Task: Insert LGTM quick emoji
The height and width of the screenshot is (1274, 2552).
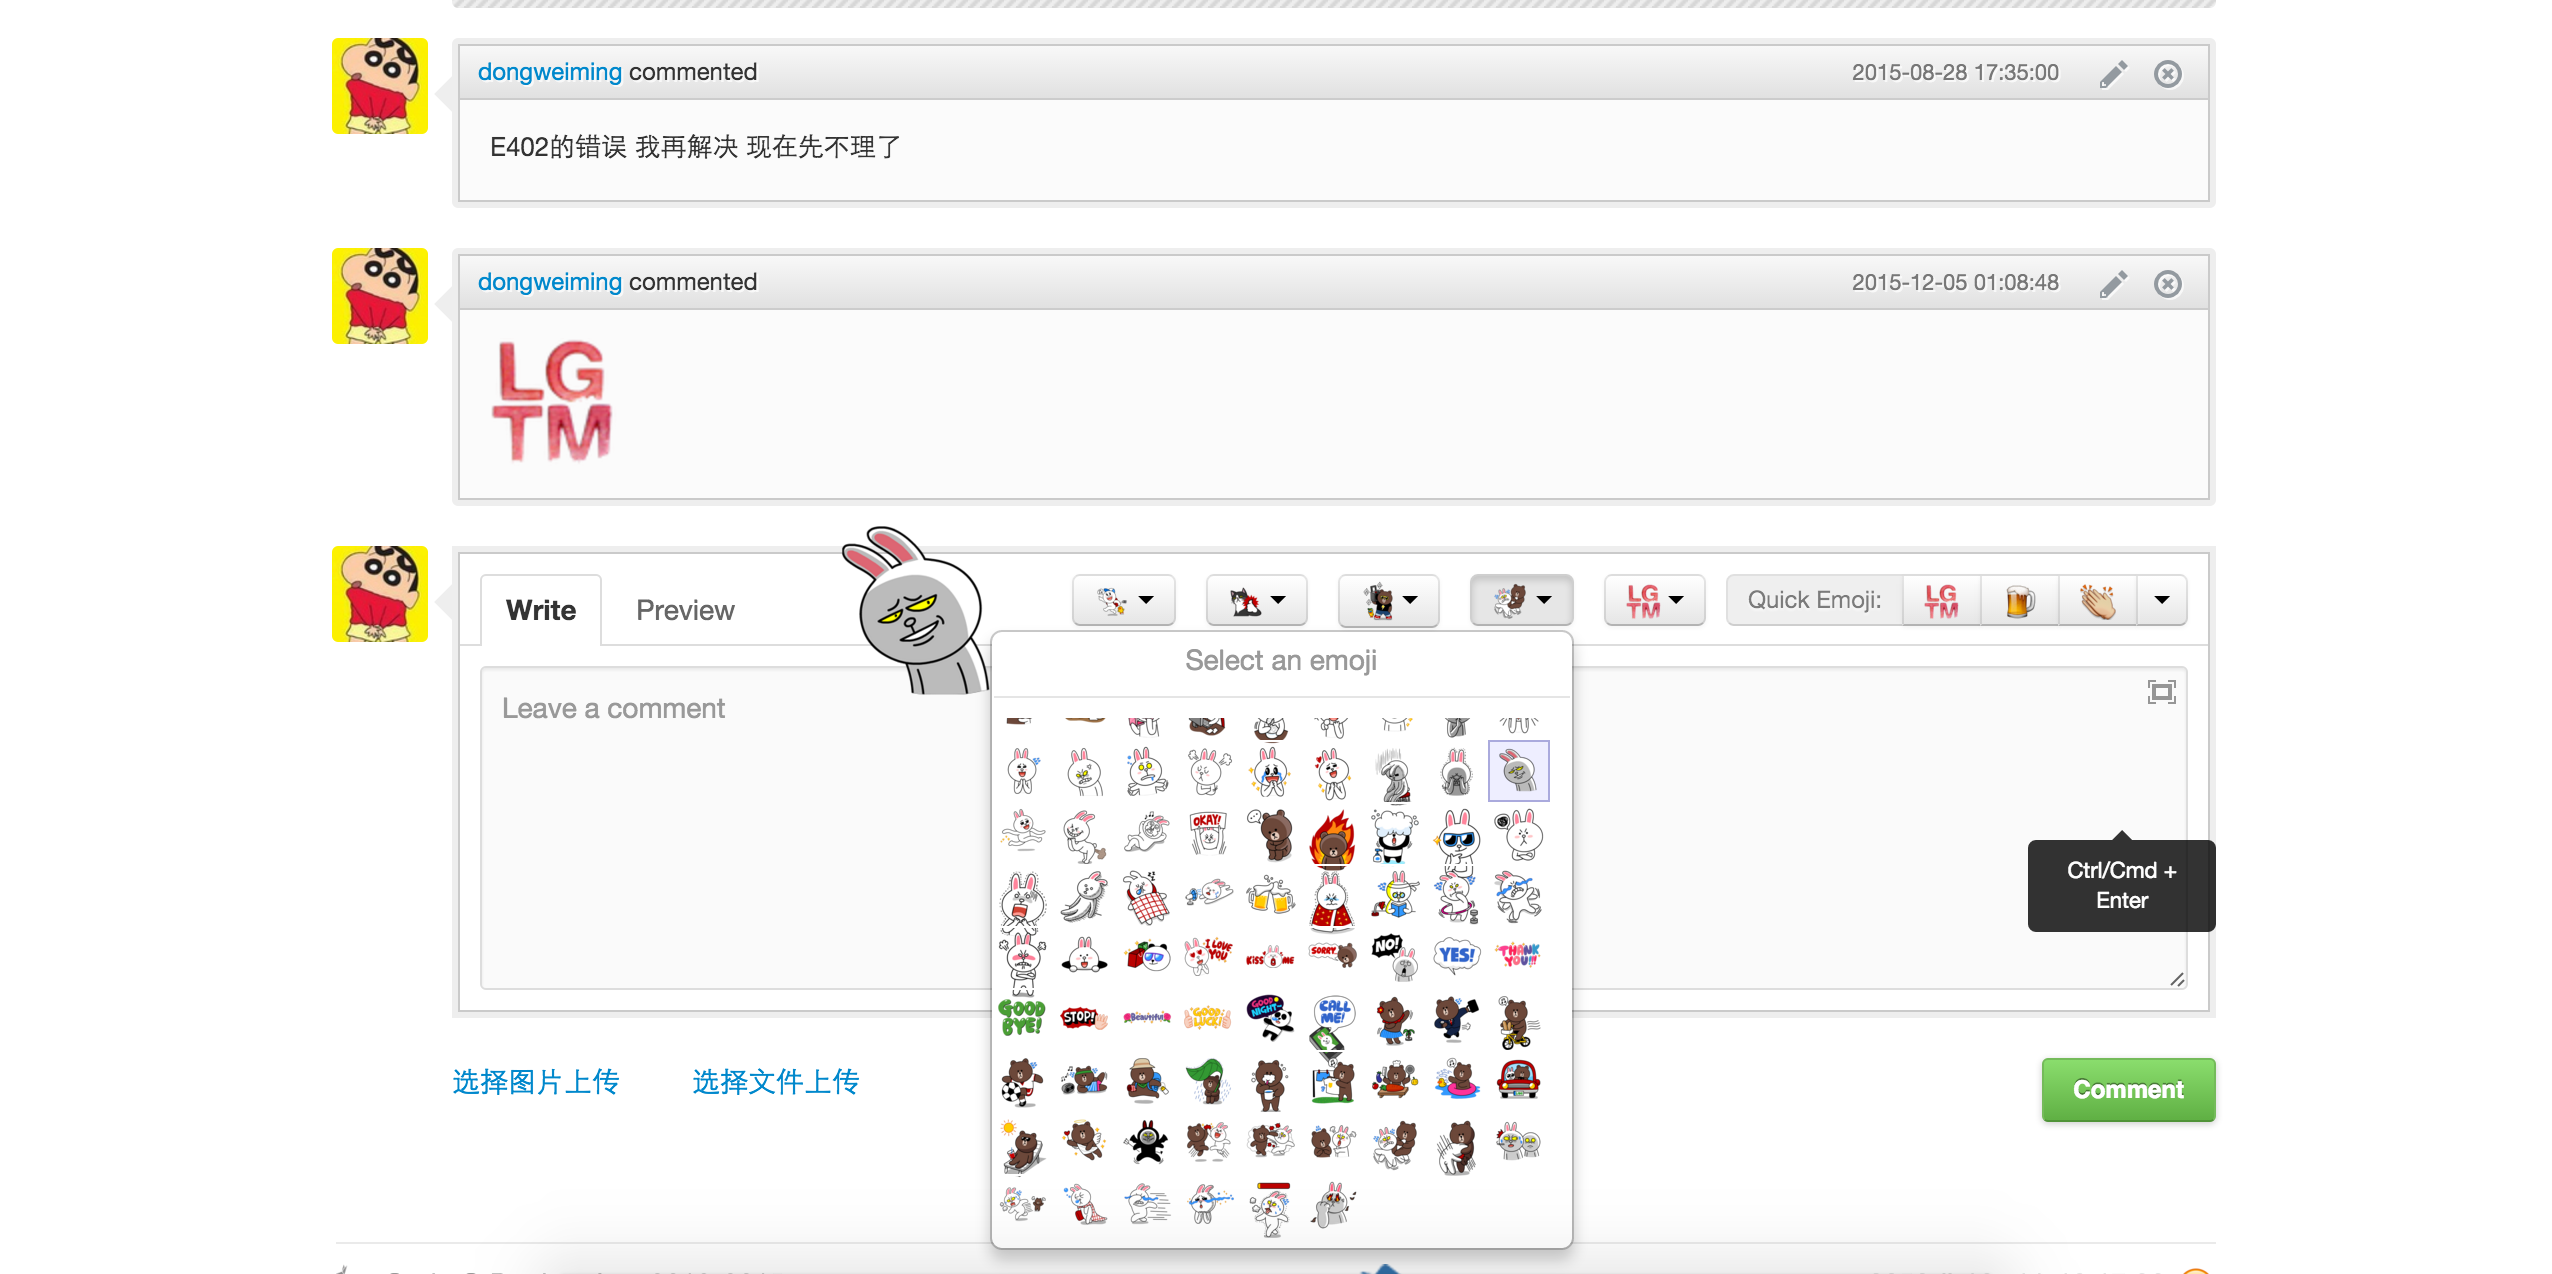Action: tap(1941, 600)
